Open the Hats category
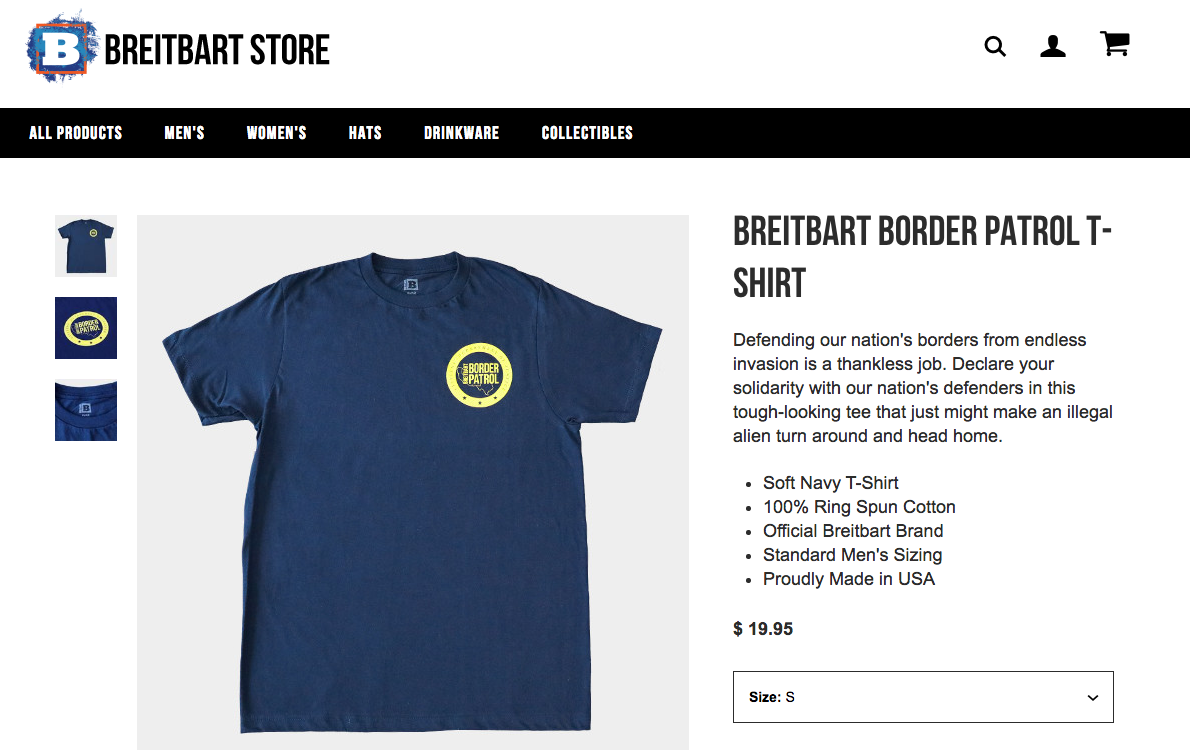1190x750 pixels. (x=365, y=133)
